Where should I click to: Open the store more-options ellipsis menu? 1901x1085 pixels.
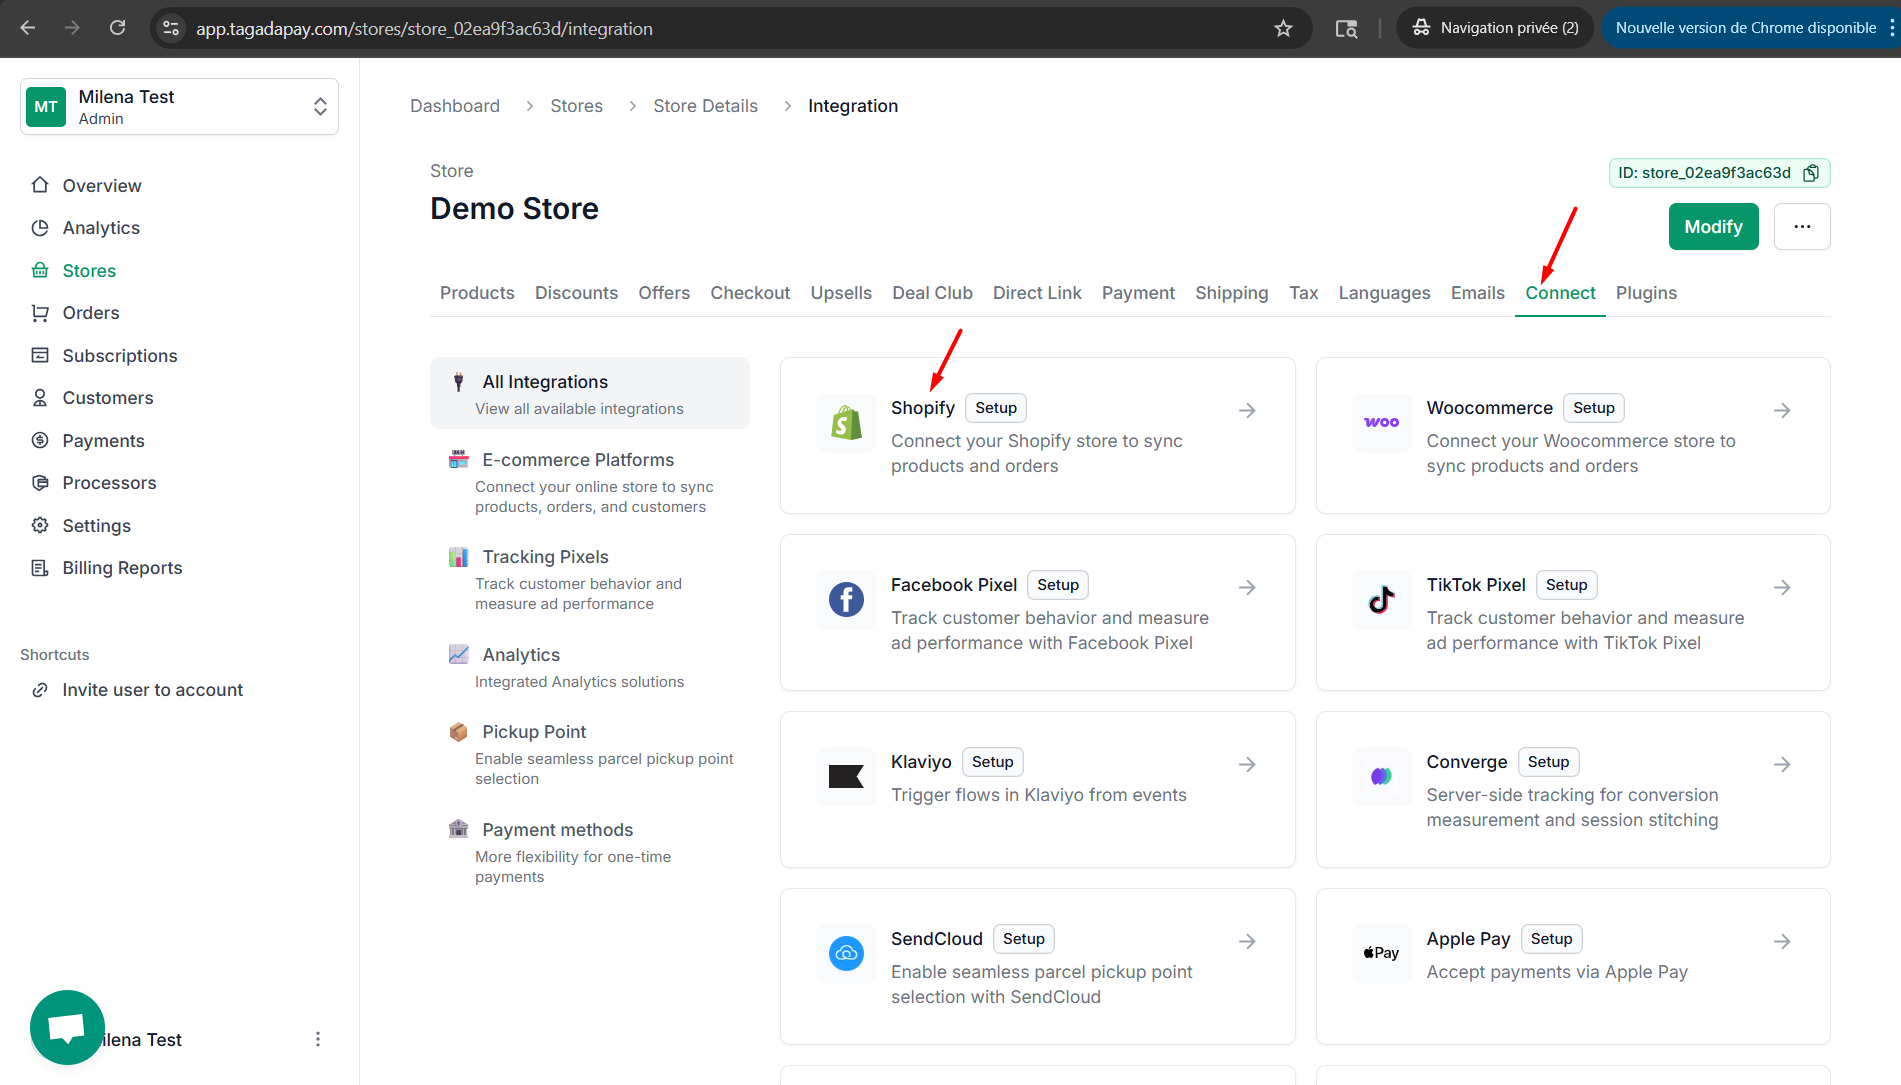click(x=1802, y=227)
